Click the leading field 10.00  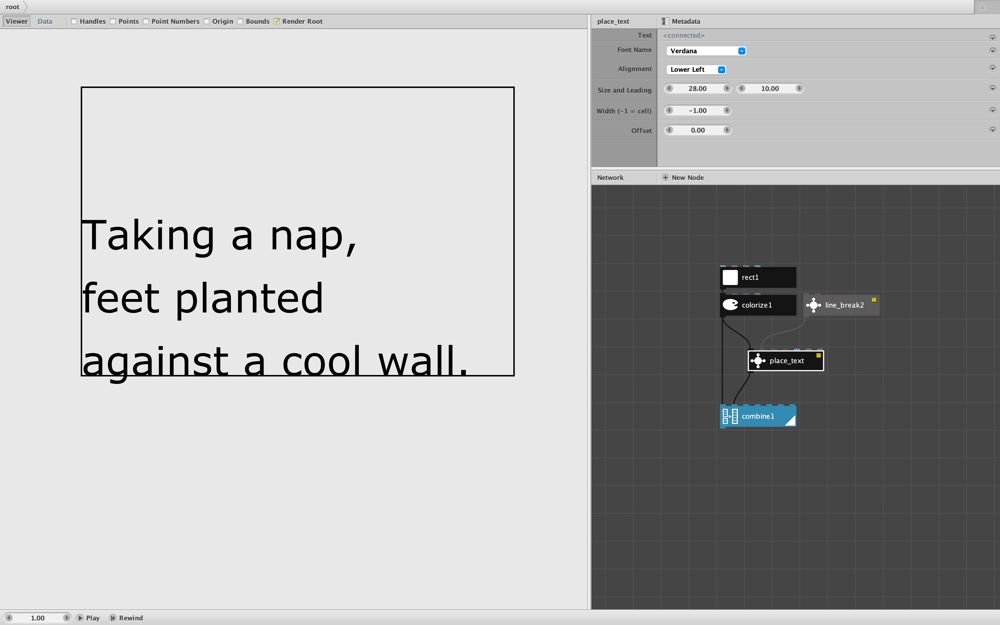770,89
